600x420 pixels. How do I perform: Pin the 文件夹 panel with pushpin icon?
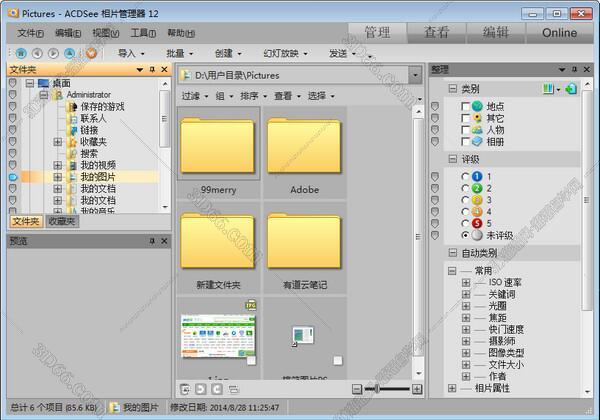click(152, 70)
